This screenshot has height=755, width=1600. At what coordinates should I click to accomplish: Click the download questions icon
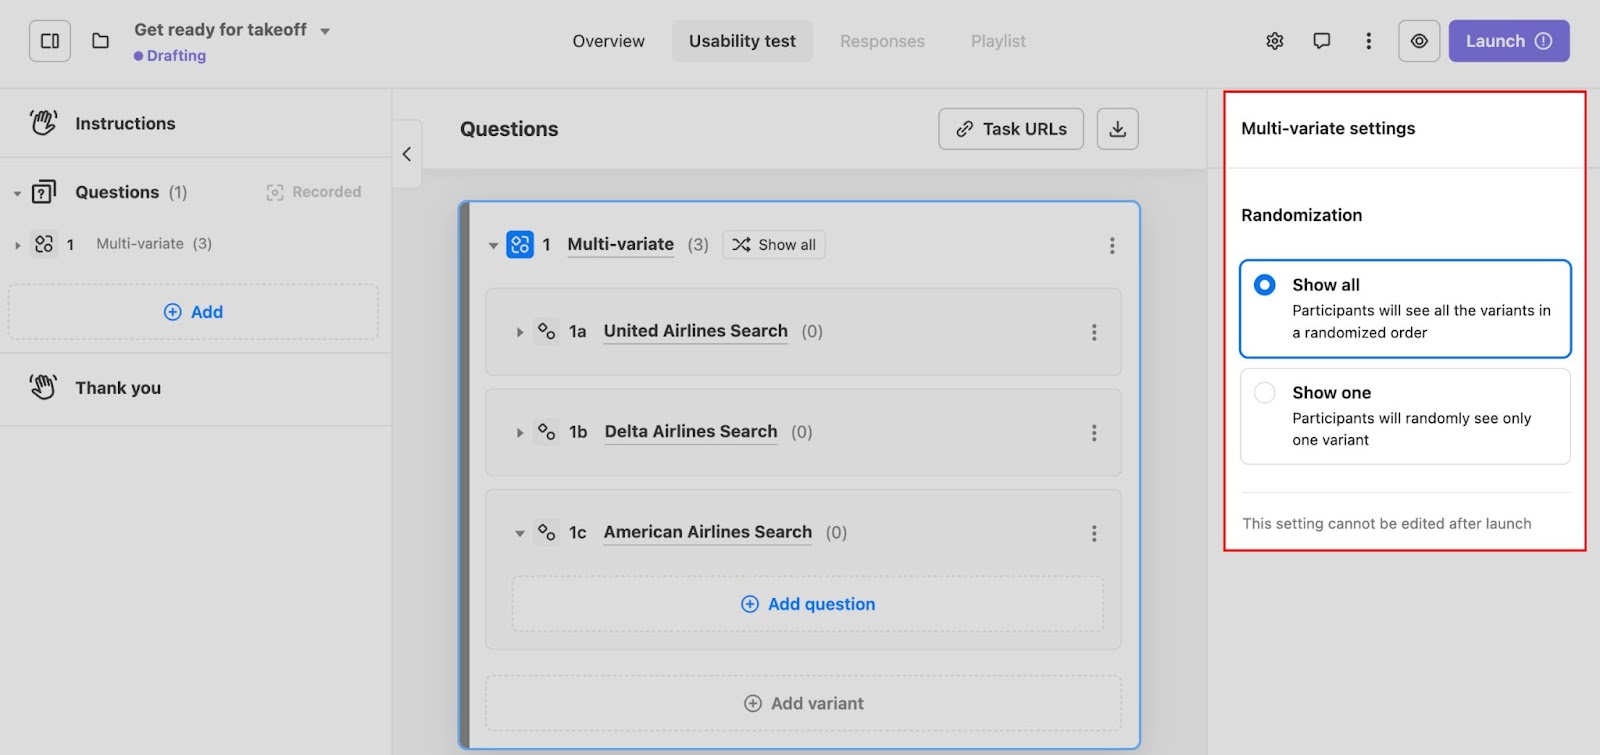click(1118, 129)
